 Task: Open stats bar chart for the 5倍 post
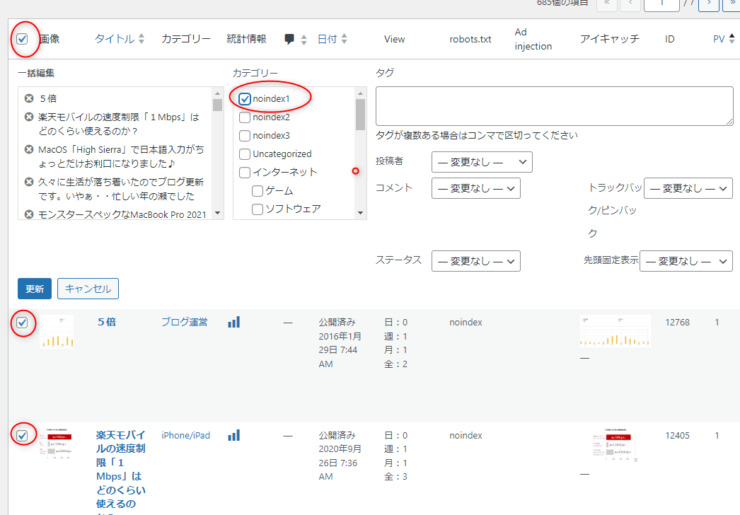(x=234, y=322)
